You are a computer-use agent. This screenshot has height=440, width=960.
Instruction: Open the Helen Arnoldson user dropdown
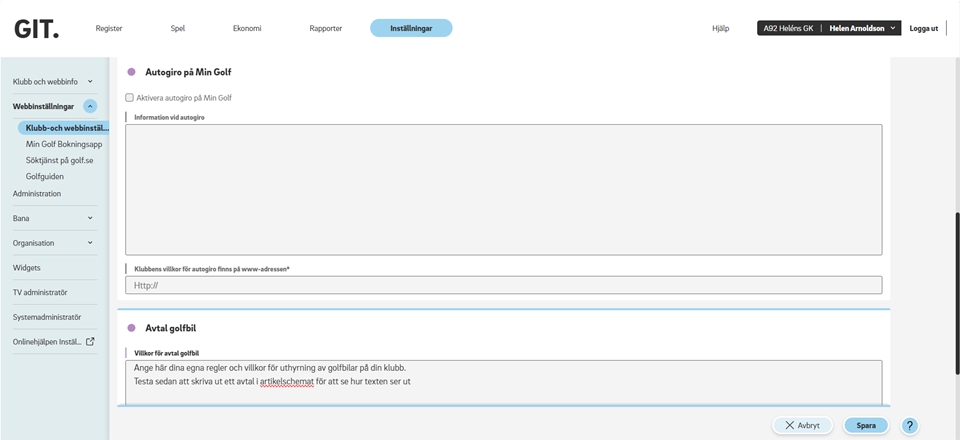[x=863, y=29]
